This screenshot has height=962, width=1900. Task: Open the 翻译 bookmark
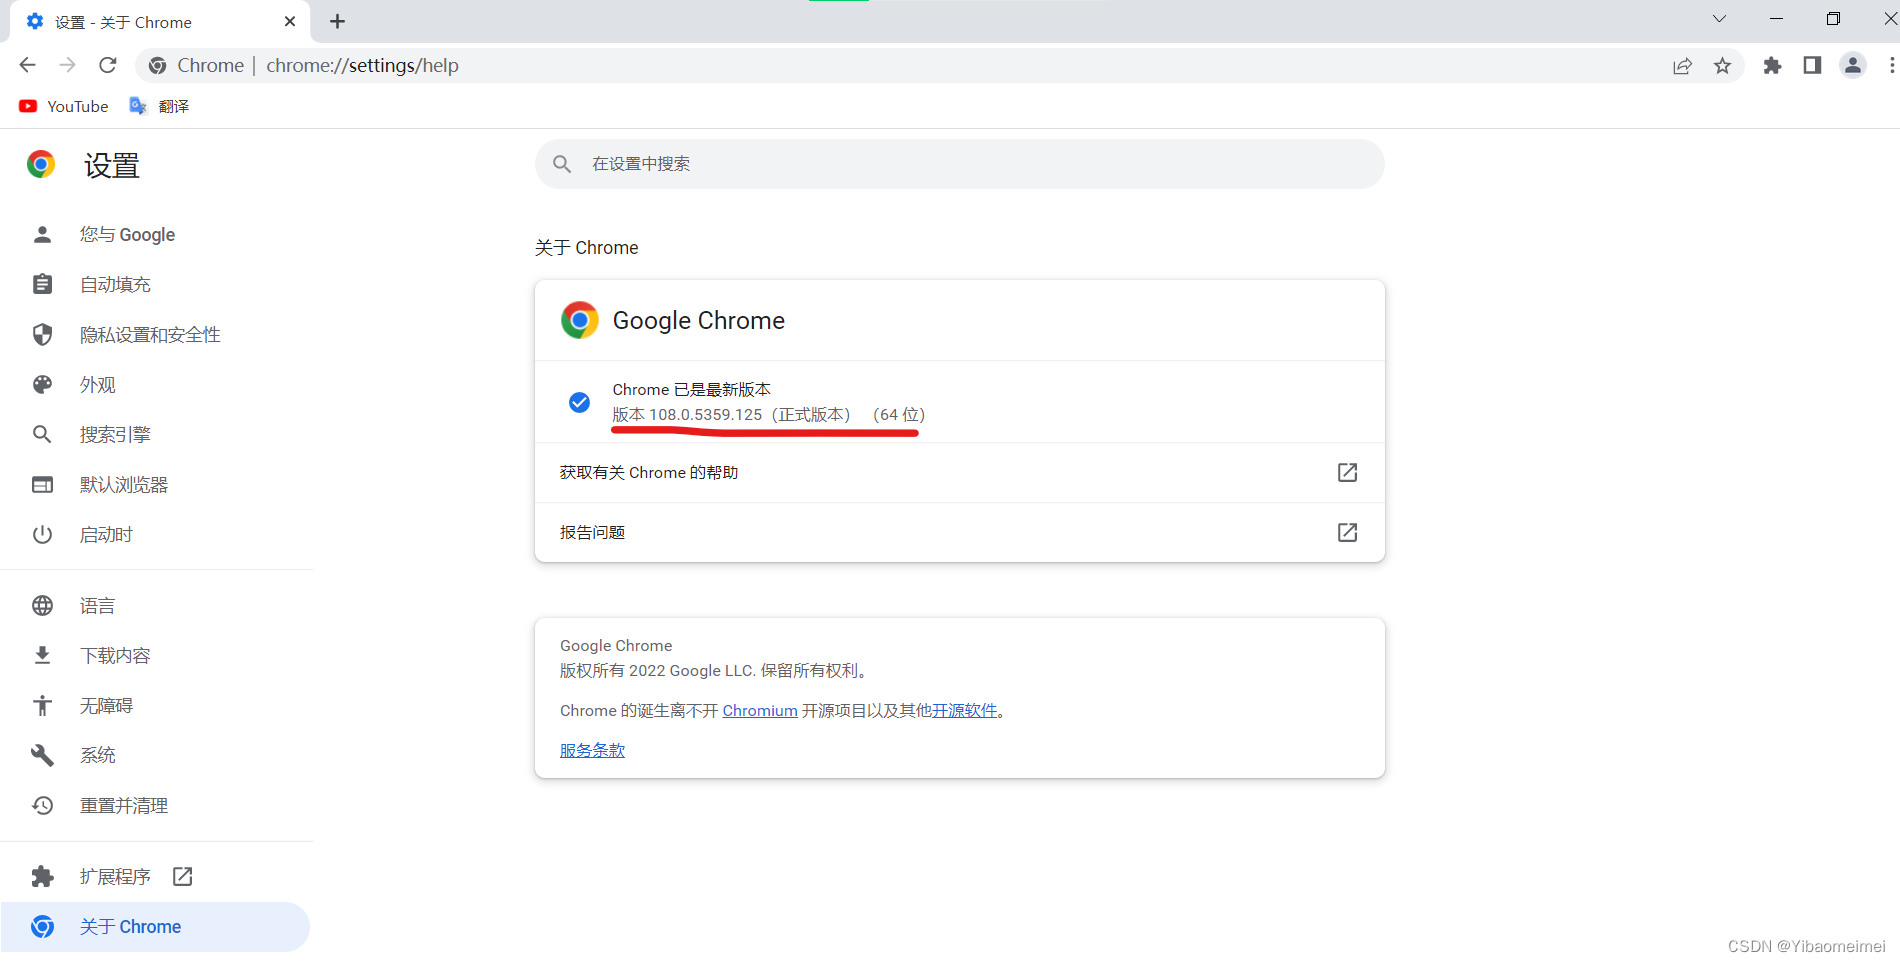(x=159, y=106)
